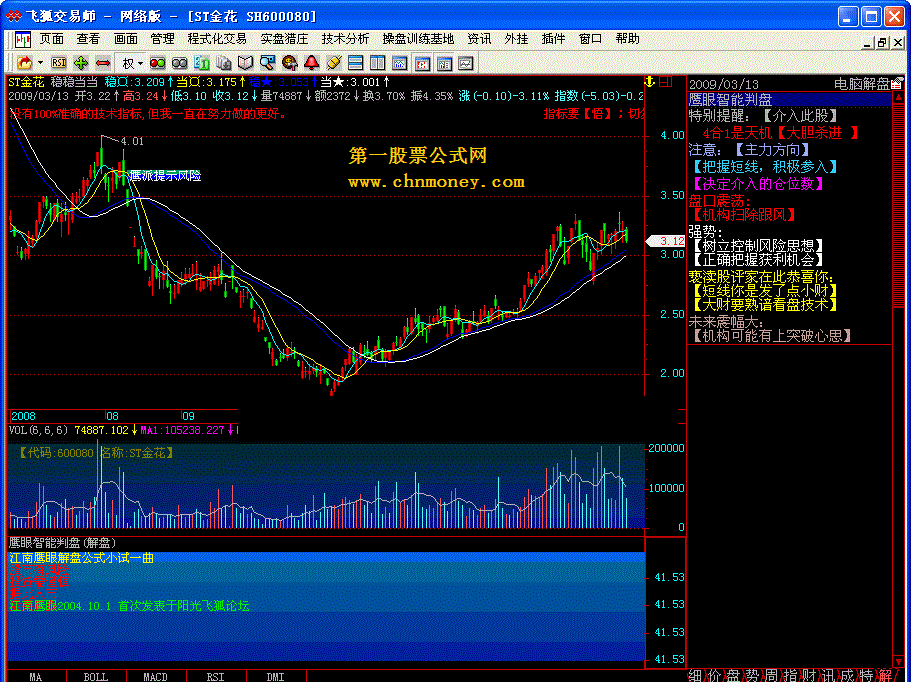
Task: Click the www.chnmoney.com link text
Action: [x=436, y=182]
